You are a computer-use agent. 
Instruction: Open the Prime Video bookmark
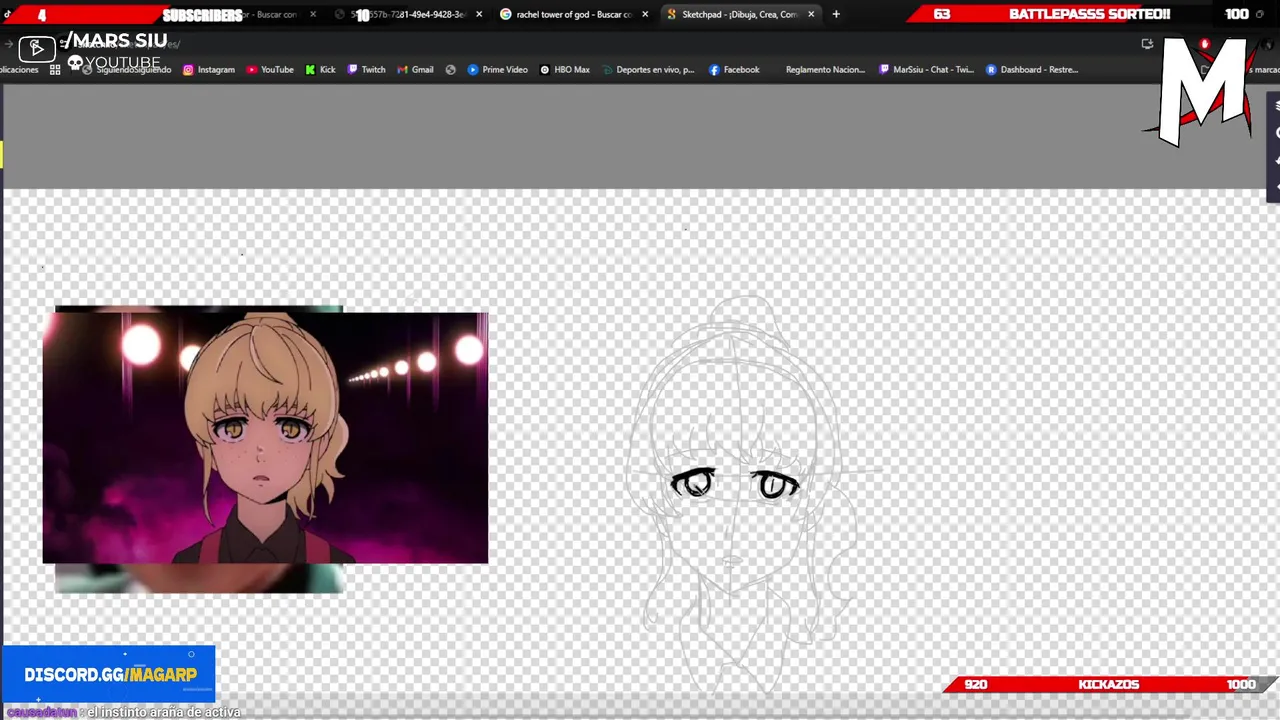tap(497, 70)
